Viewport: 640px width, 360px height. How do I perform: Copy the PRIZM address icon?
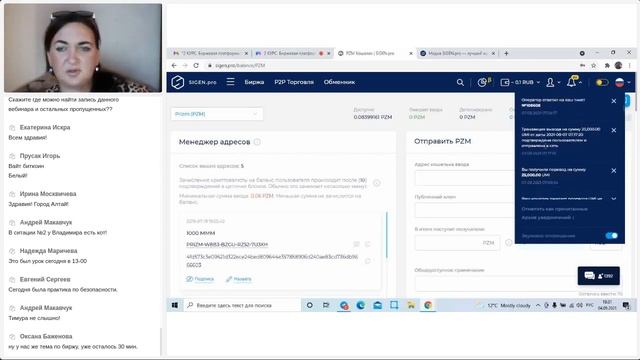tap(367, 244)
